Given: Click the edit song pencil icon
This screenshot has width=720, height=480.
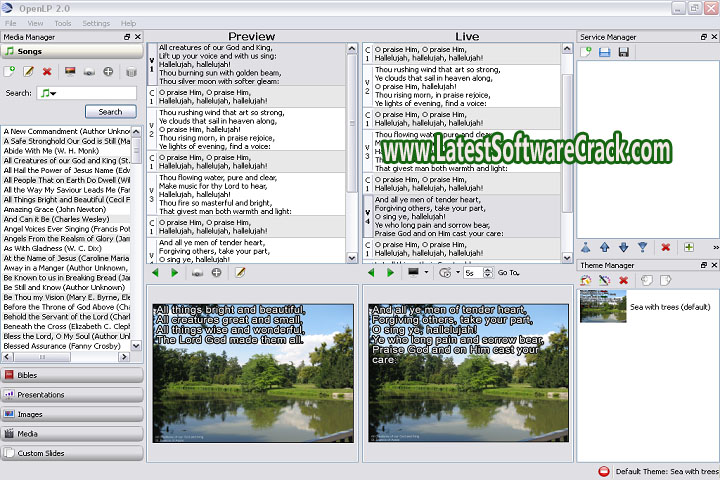Looking at the screenshot, I should pyautogui.click(x=28, y=71).
